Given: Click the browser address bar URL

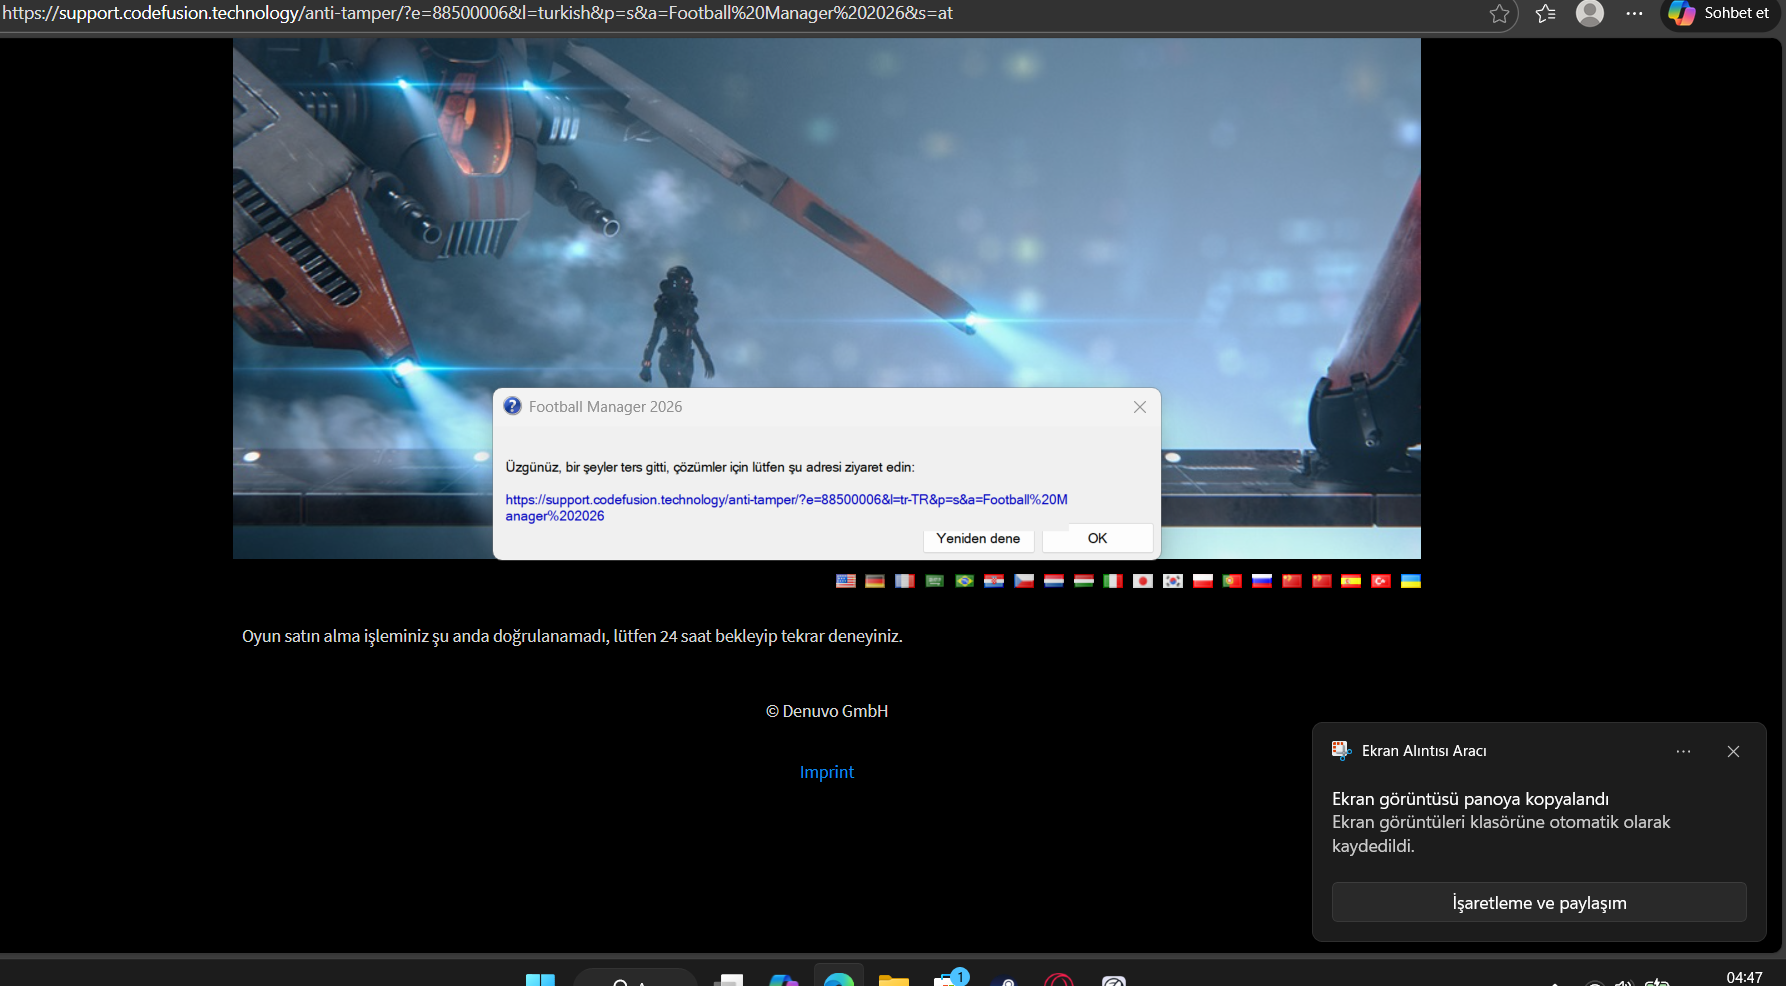Looking at the screenshot, I should pos(477,13).
